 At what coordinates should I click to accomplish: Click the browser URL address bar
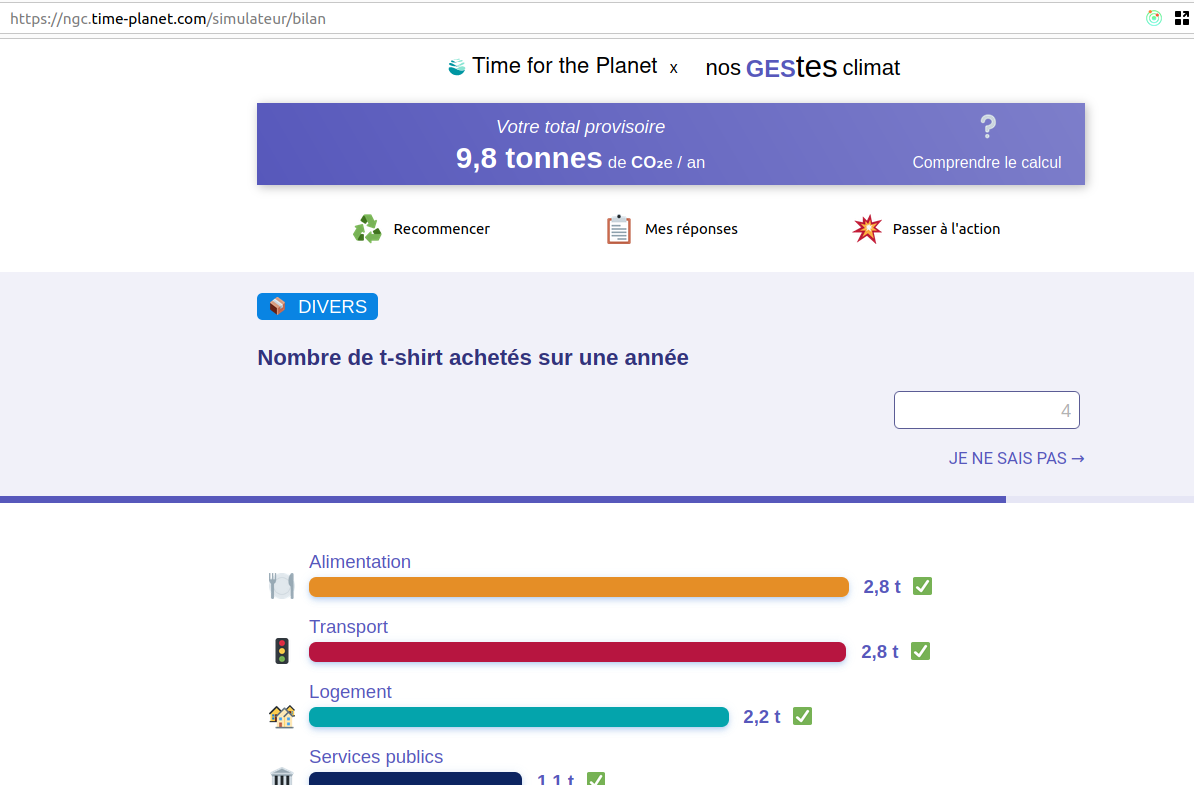(x=571, y=18)
